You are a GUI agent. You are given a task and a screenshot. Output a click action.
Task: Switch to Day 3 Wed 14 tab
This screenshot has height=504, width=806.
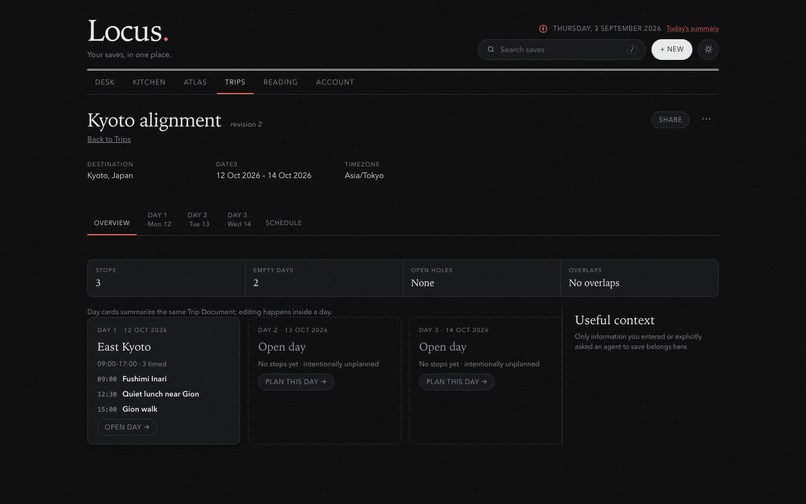click(x=238, y=220)
